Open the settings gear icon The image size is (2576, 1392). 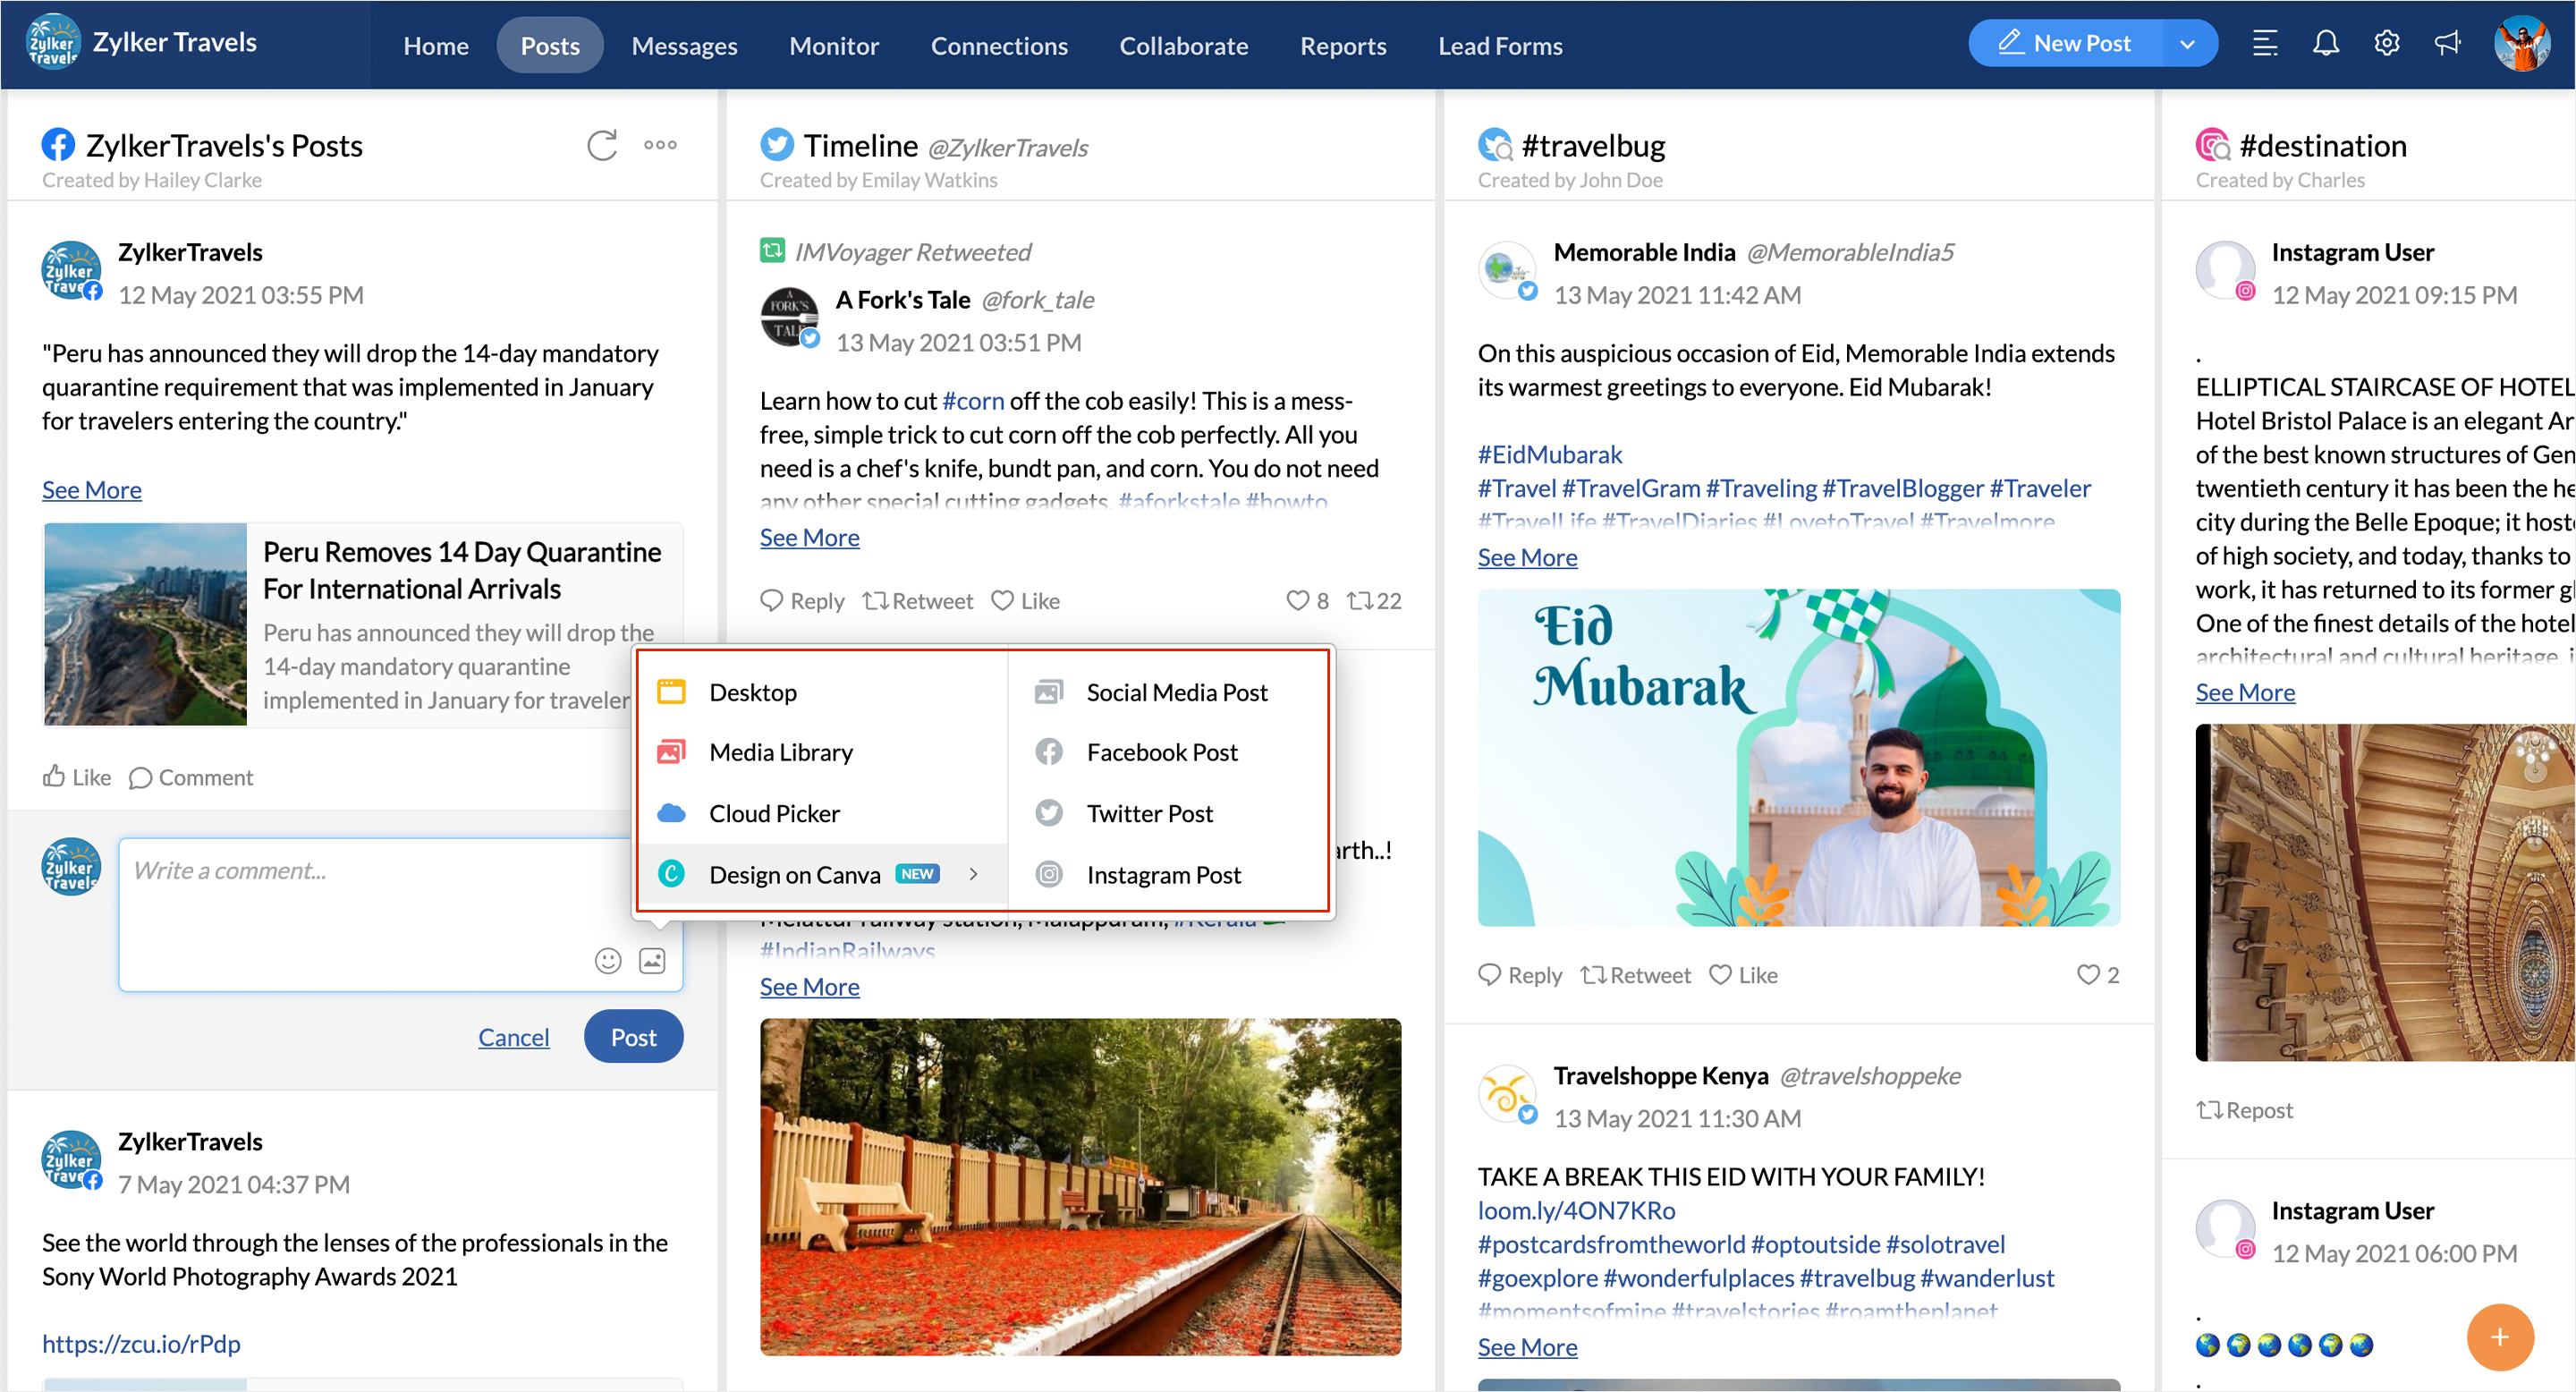[x=2387, y=44]
